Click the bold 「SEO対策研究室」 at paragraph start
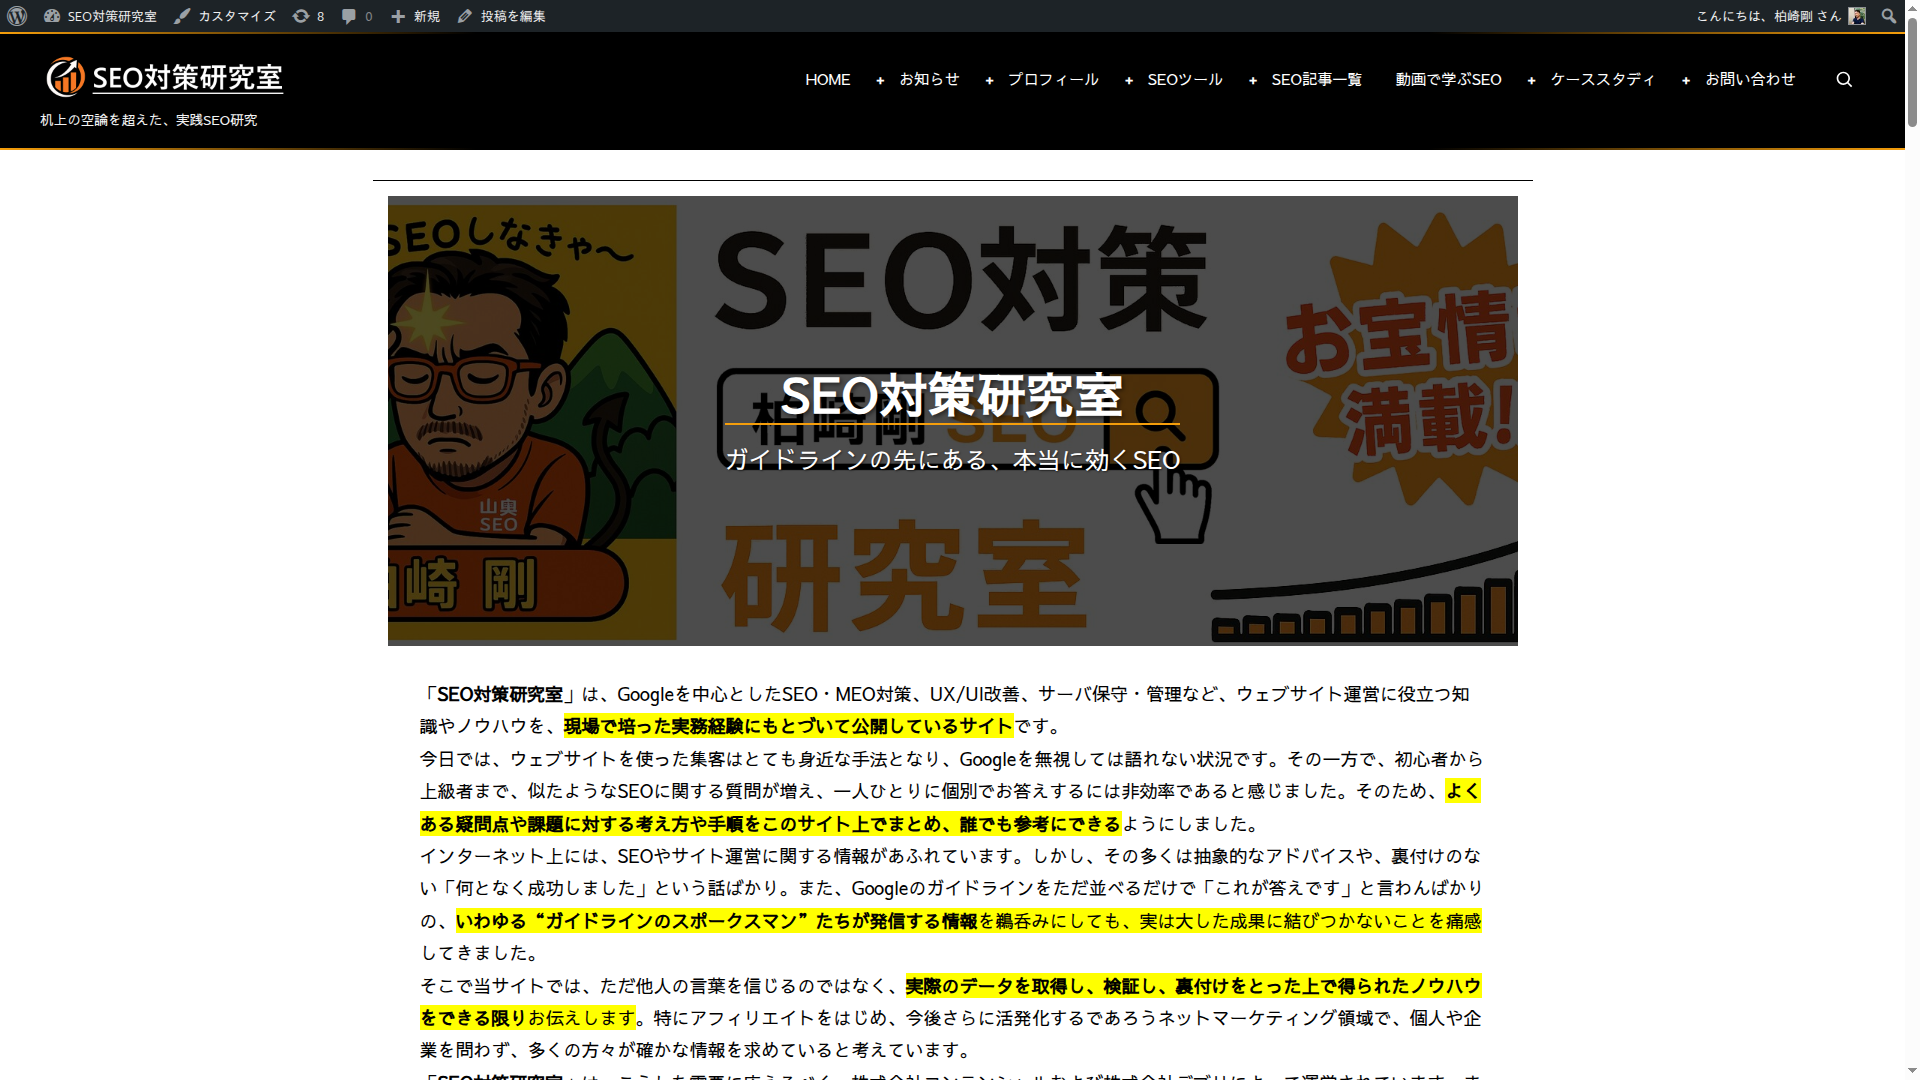The height and width of the screenshot is (1080, 1920). pyautogui.click(x=500, y=694)
